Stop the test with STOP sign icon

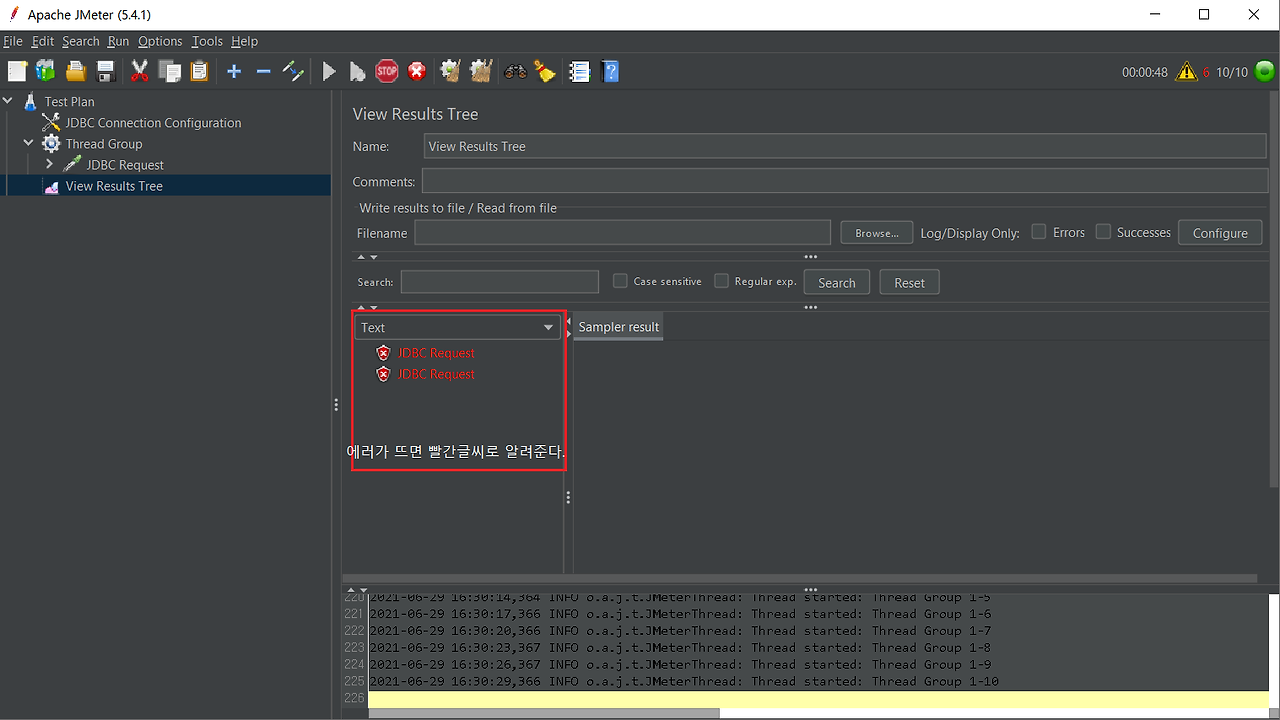pyautogui.click(x=387, y=71)
